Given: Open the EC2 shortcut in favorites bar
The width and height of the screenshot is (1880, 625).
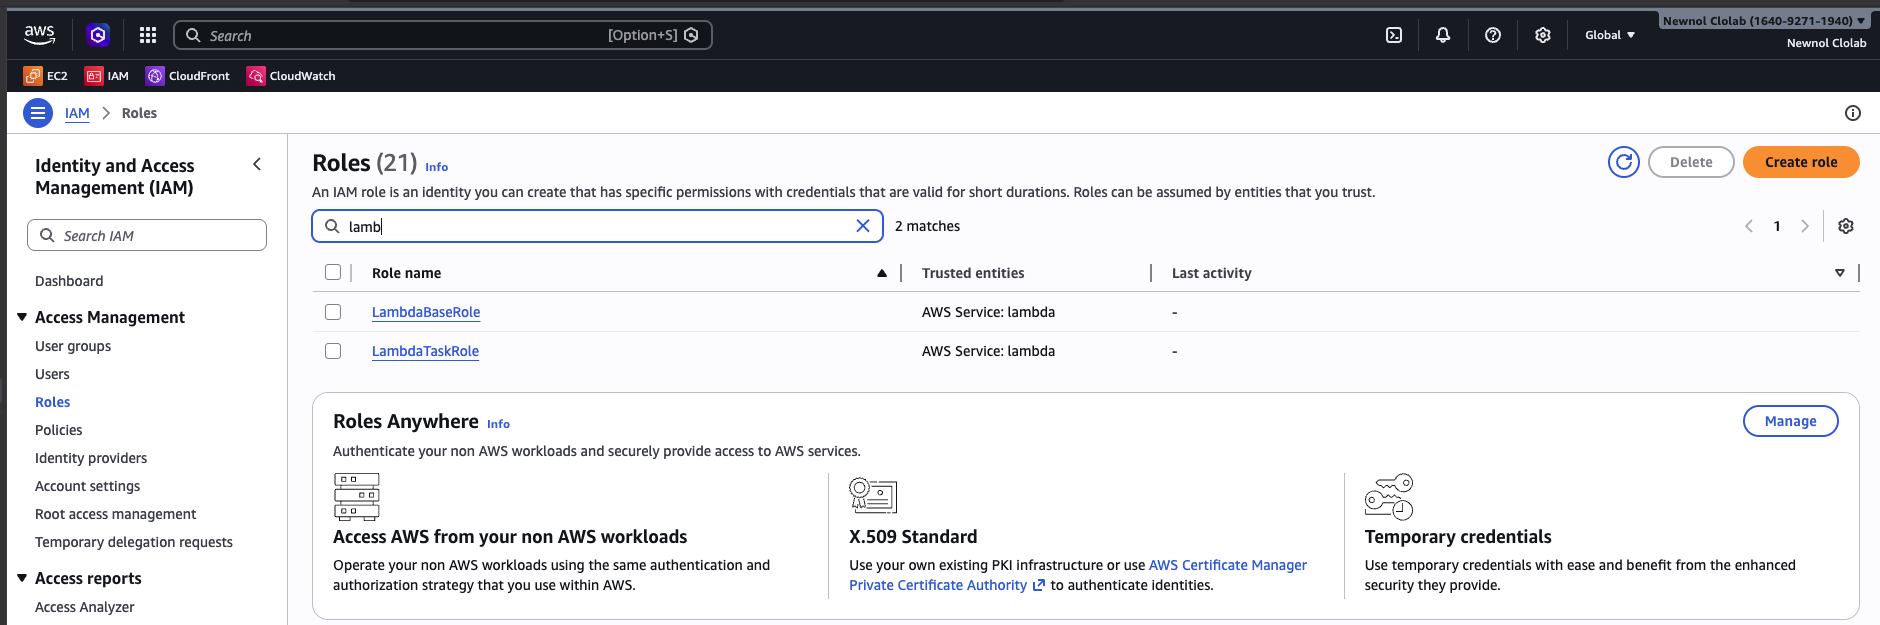Looking at the screenshot, I should (46, 76).
